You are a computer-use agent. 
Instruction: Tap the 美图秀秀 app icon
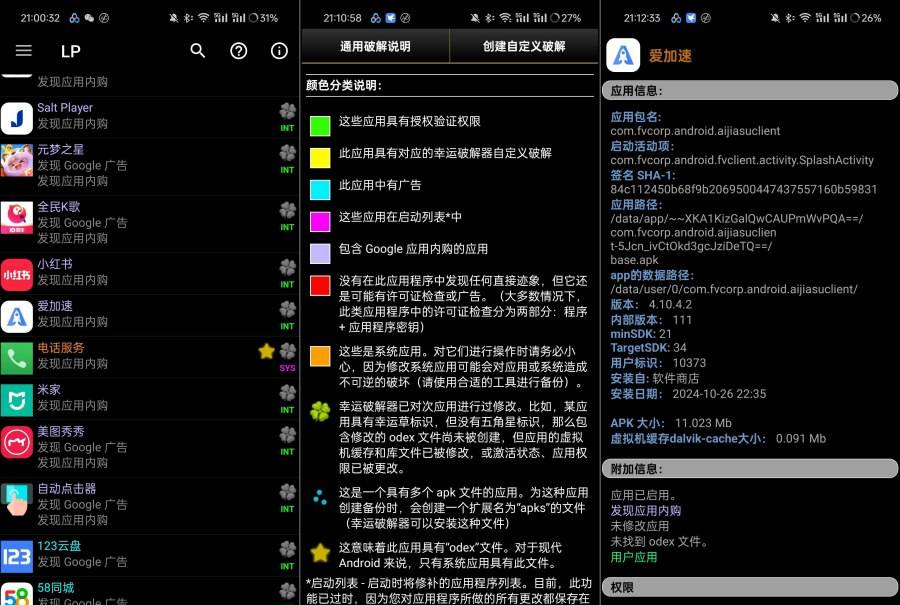point(17,440)
